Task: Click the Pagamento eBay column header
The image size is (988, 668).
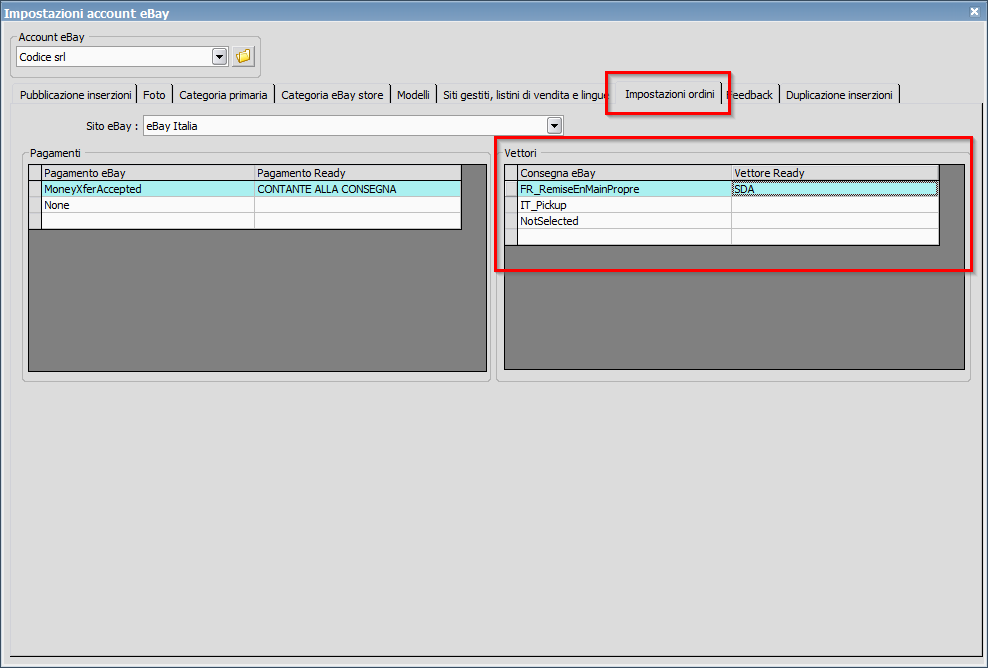Action: [x=148, y=173]
